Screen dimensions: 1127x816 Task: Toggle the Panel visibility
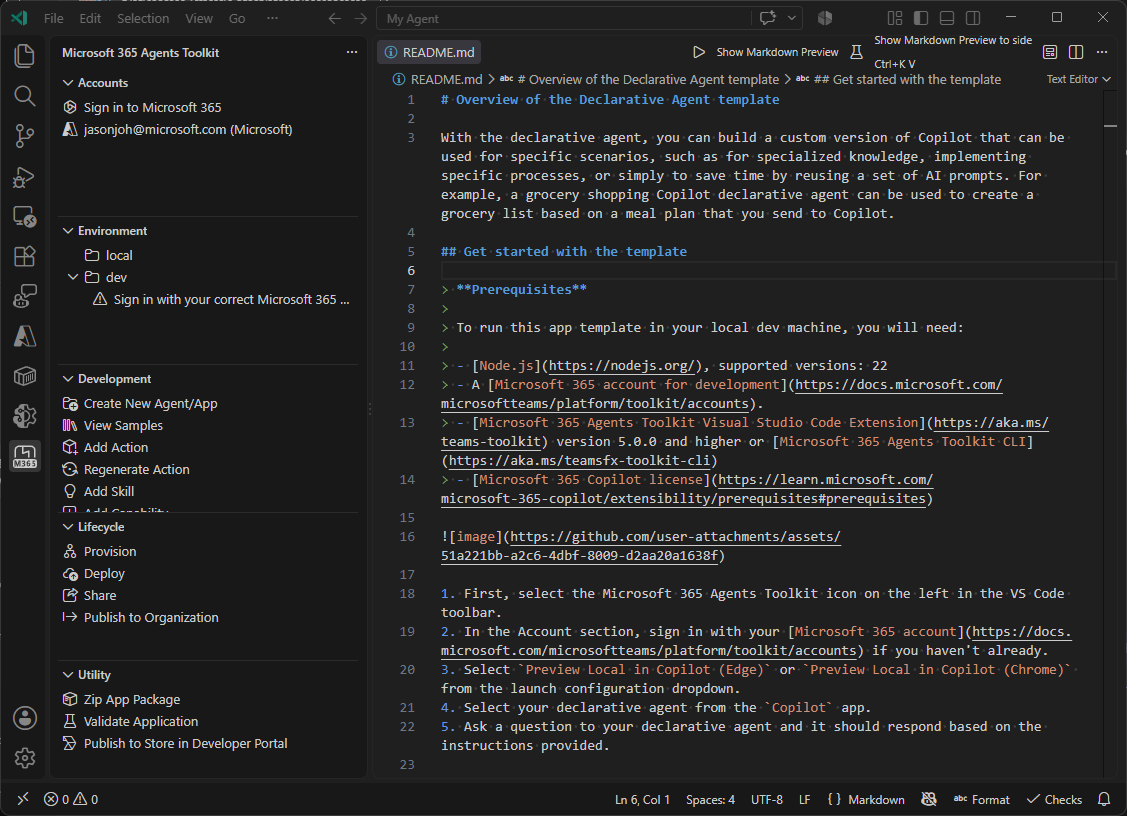[x=947, y=18]
